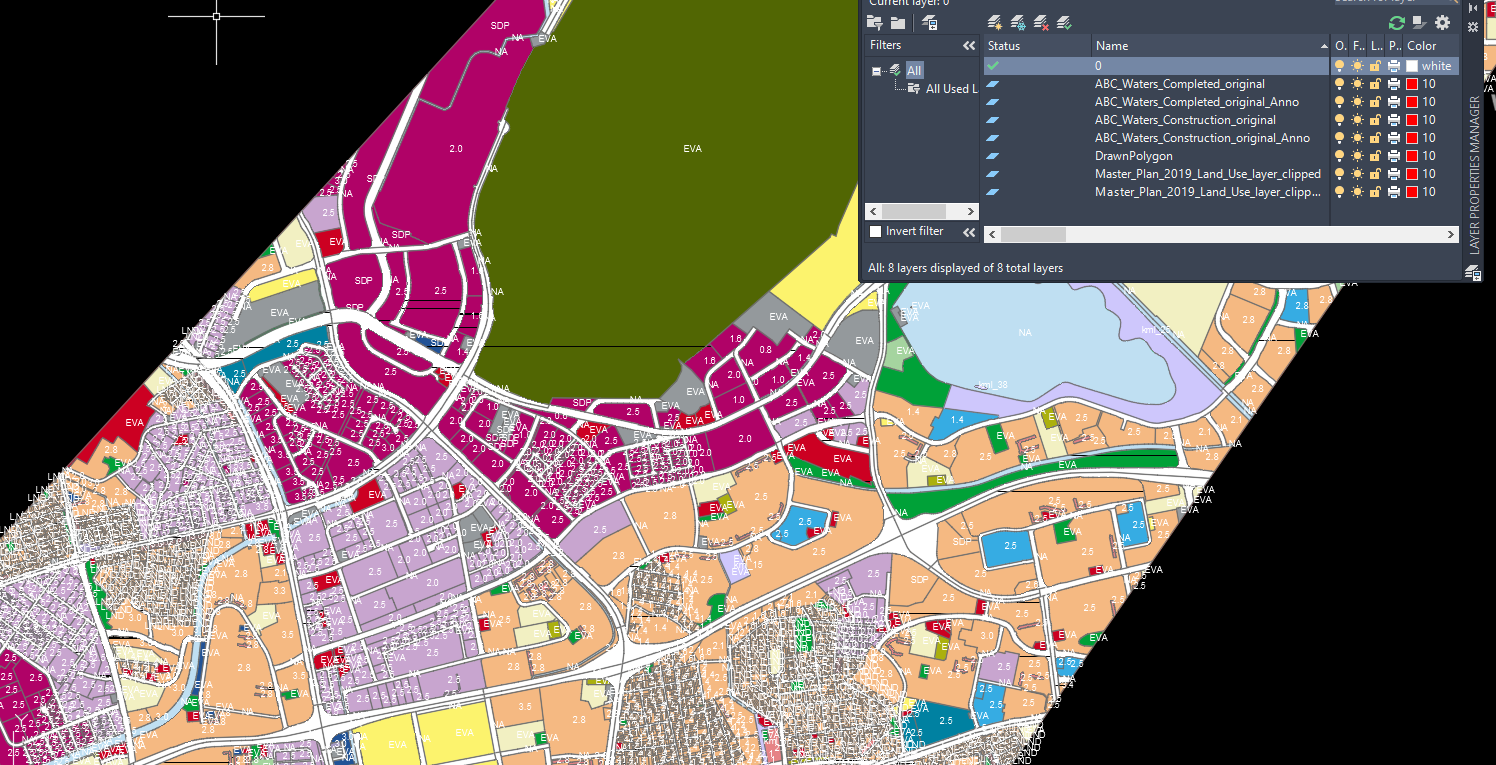The image size is (1496, 765).
Task: Turn off DrawnPolygon layer lightbulb
Action: [x=1340, y=156]
